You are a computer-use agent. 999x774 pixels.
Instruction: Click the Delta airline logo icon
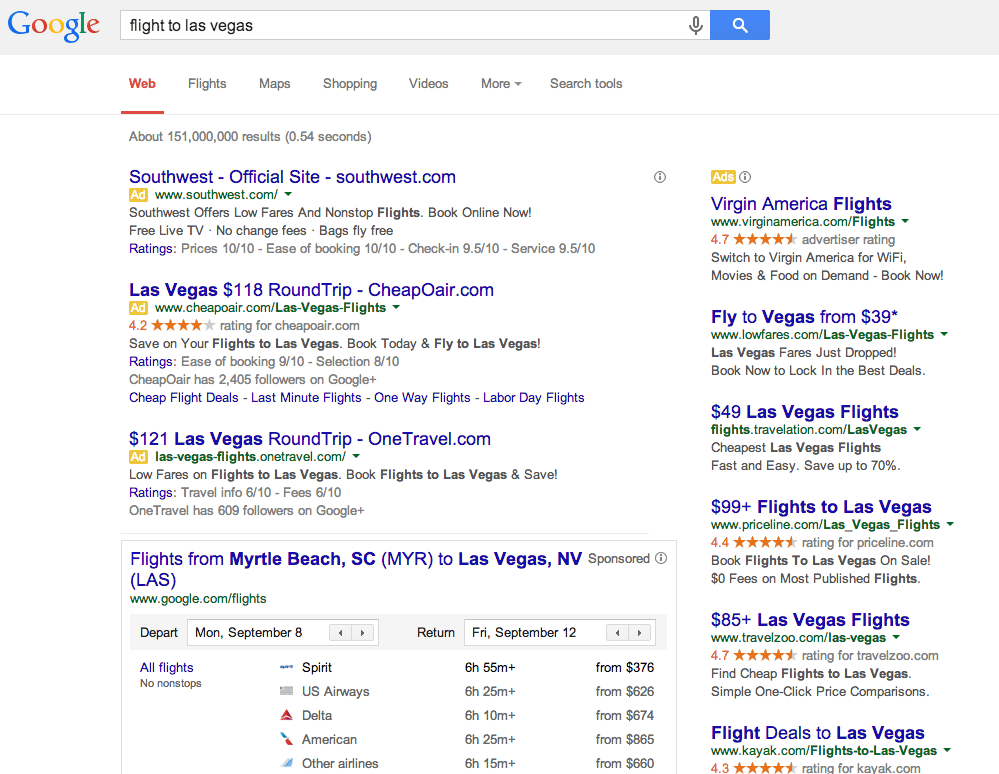click(287, 715)
